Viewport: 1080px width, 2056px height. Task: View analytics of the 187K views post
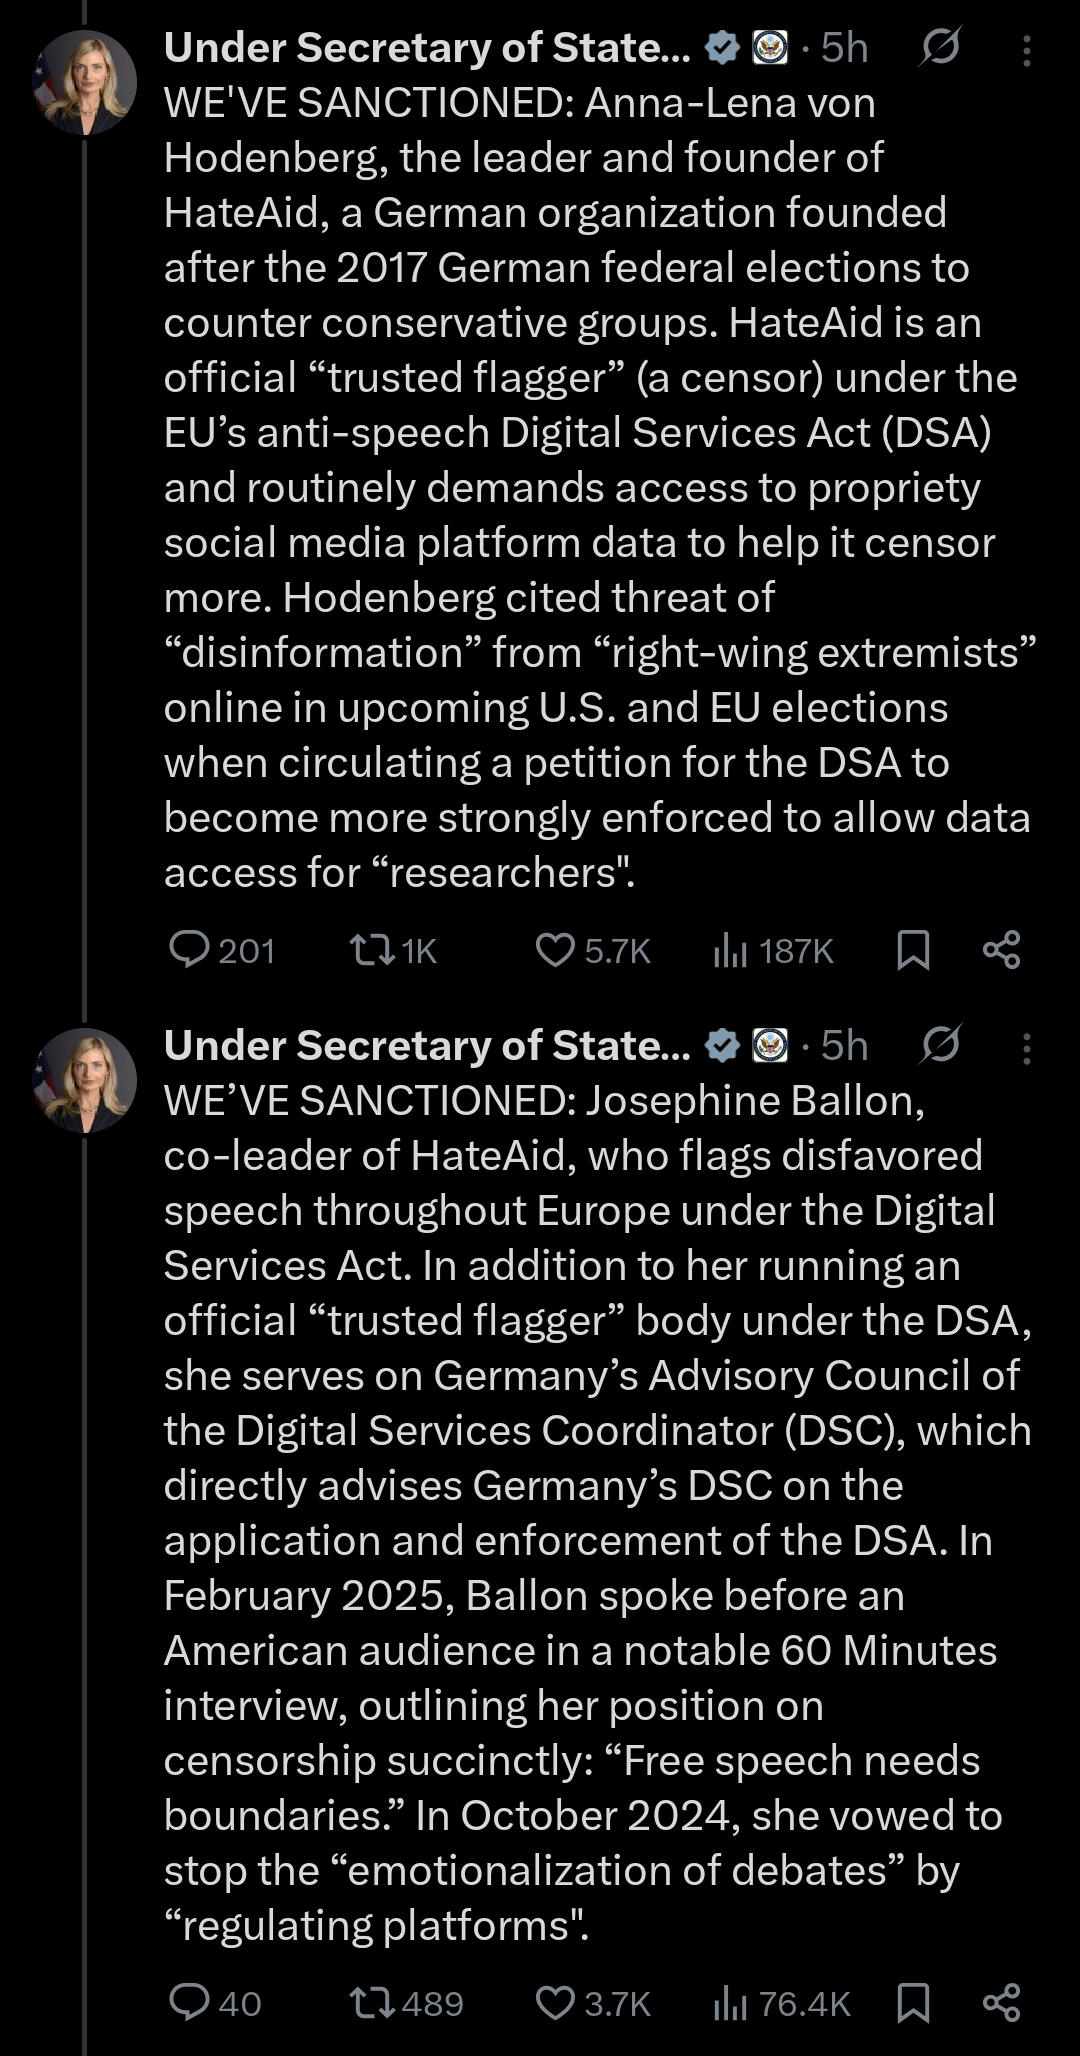pyautogui.click(x=731, y=949)
